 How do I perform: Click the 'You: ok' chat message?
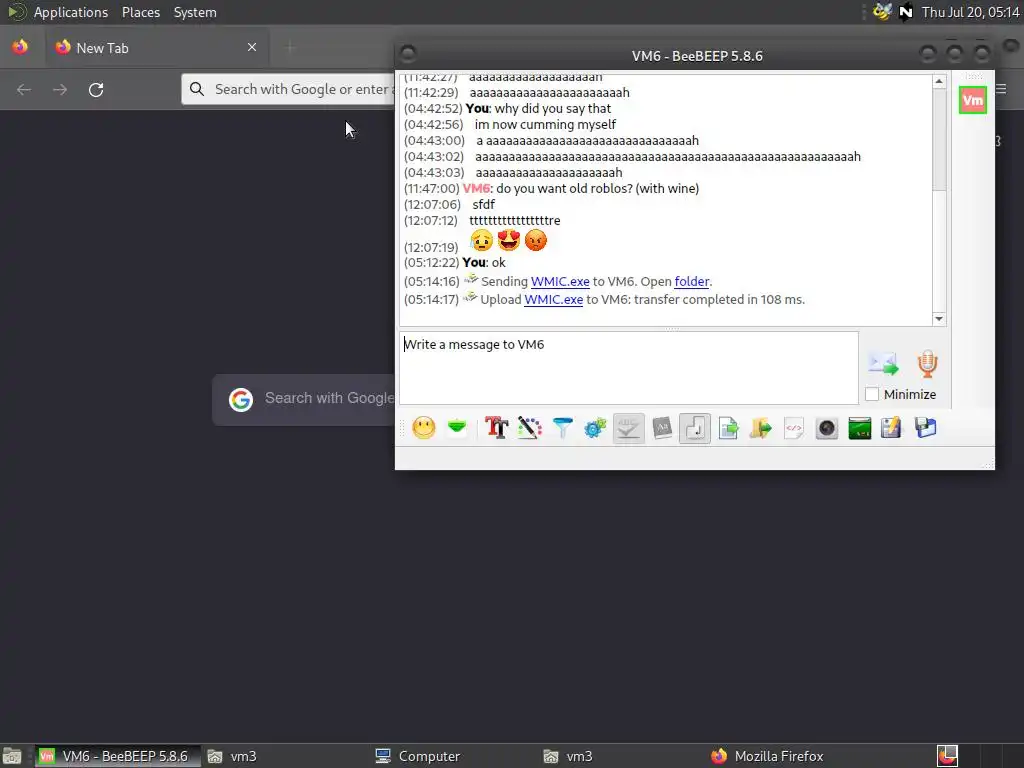click(x=483, y=263)
